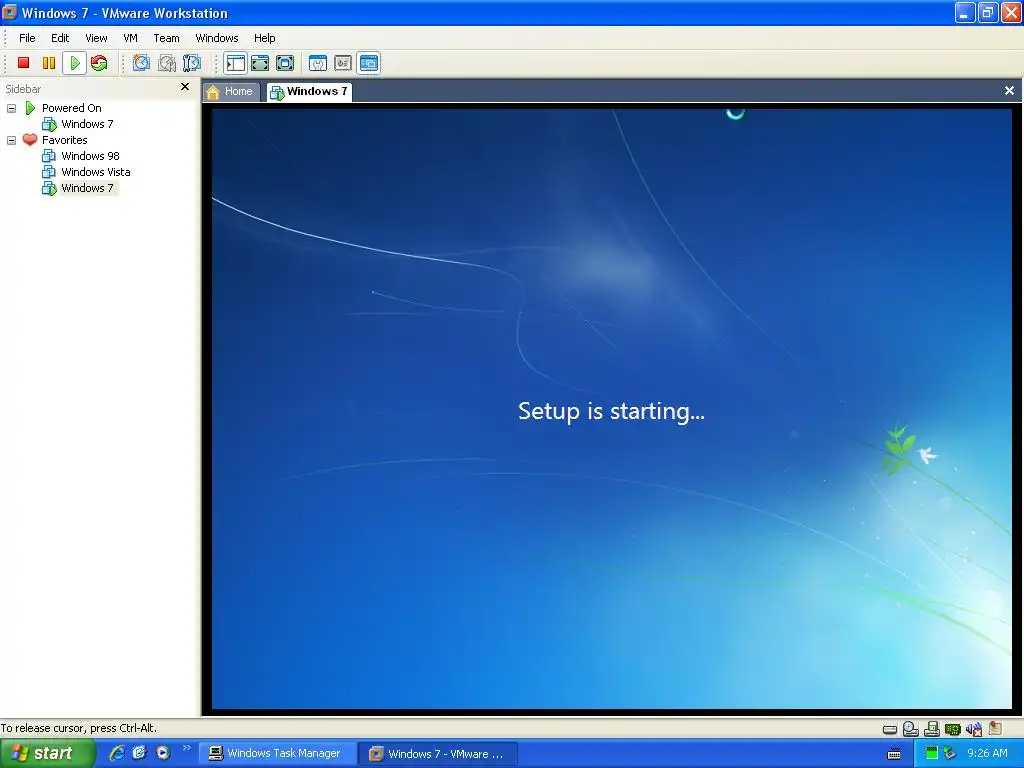Click inside the Windows 7 guest screen
This screenshot has height=768, width=1024.
click(x=611, y=409)
